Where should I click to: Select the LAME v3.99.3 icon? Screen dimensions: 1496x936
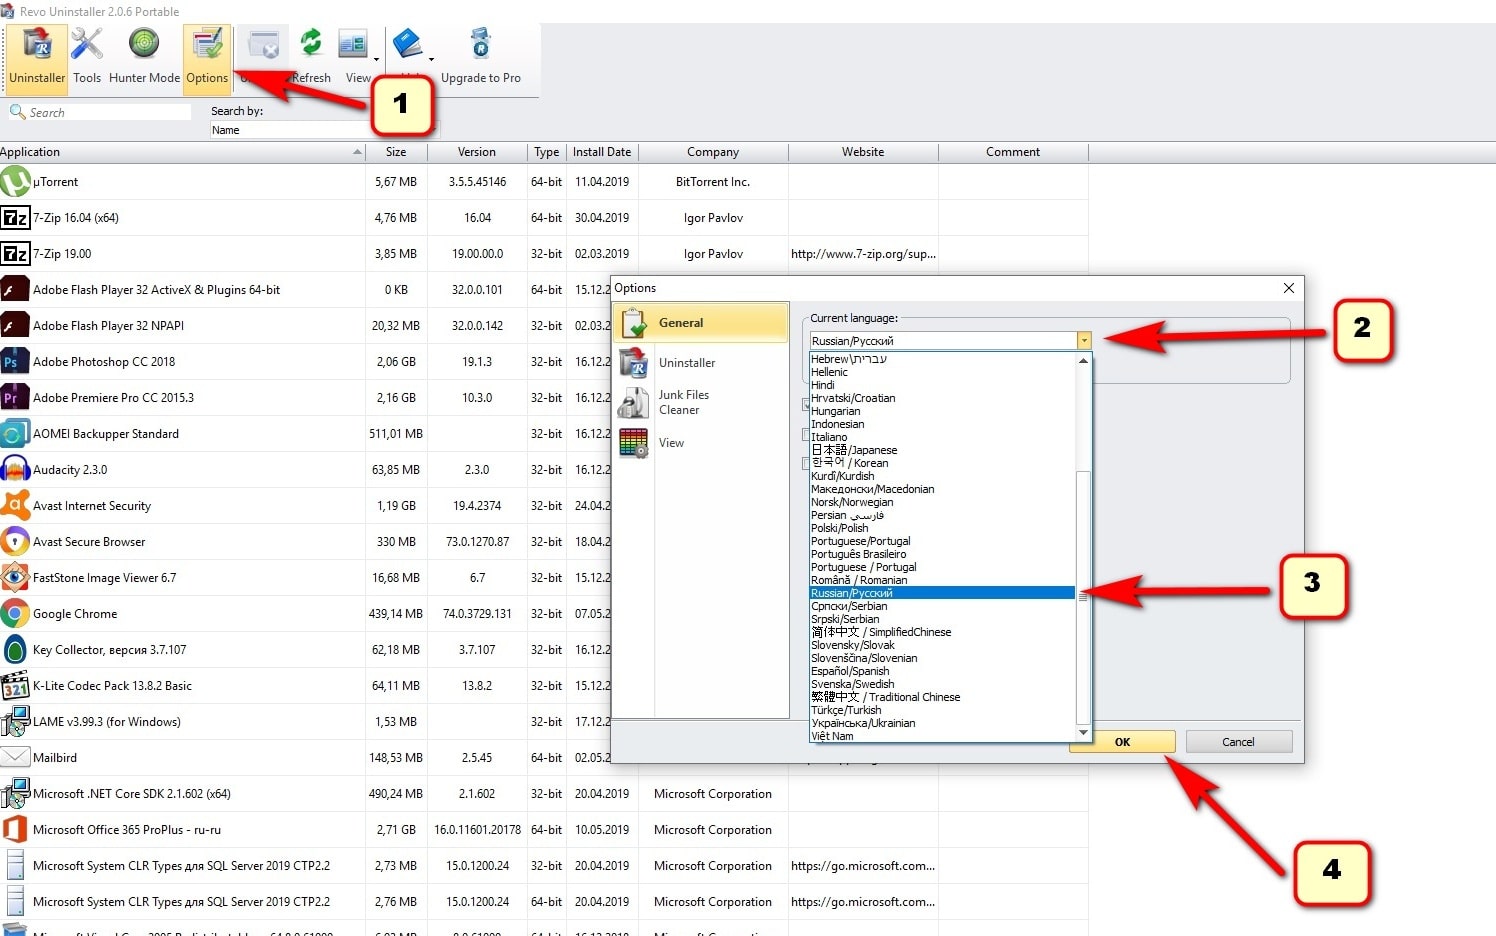coord(15,721)
